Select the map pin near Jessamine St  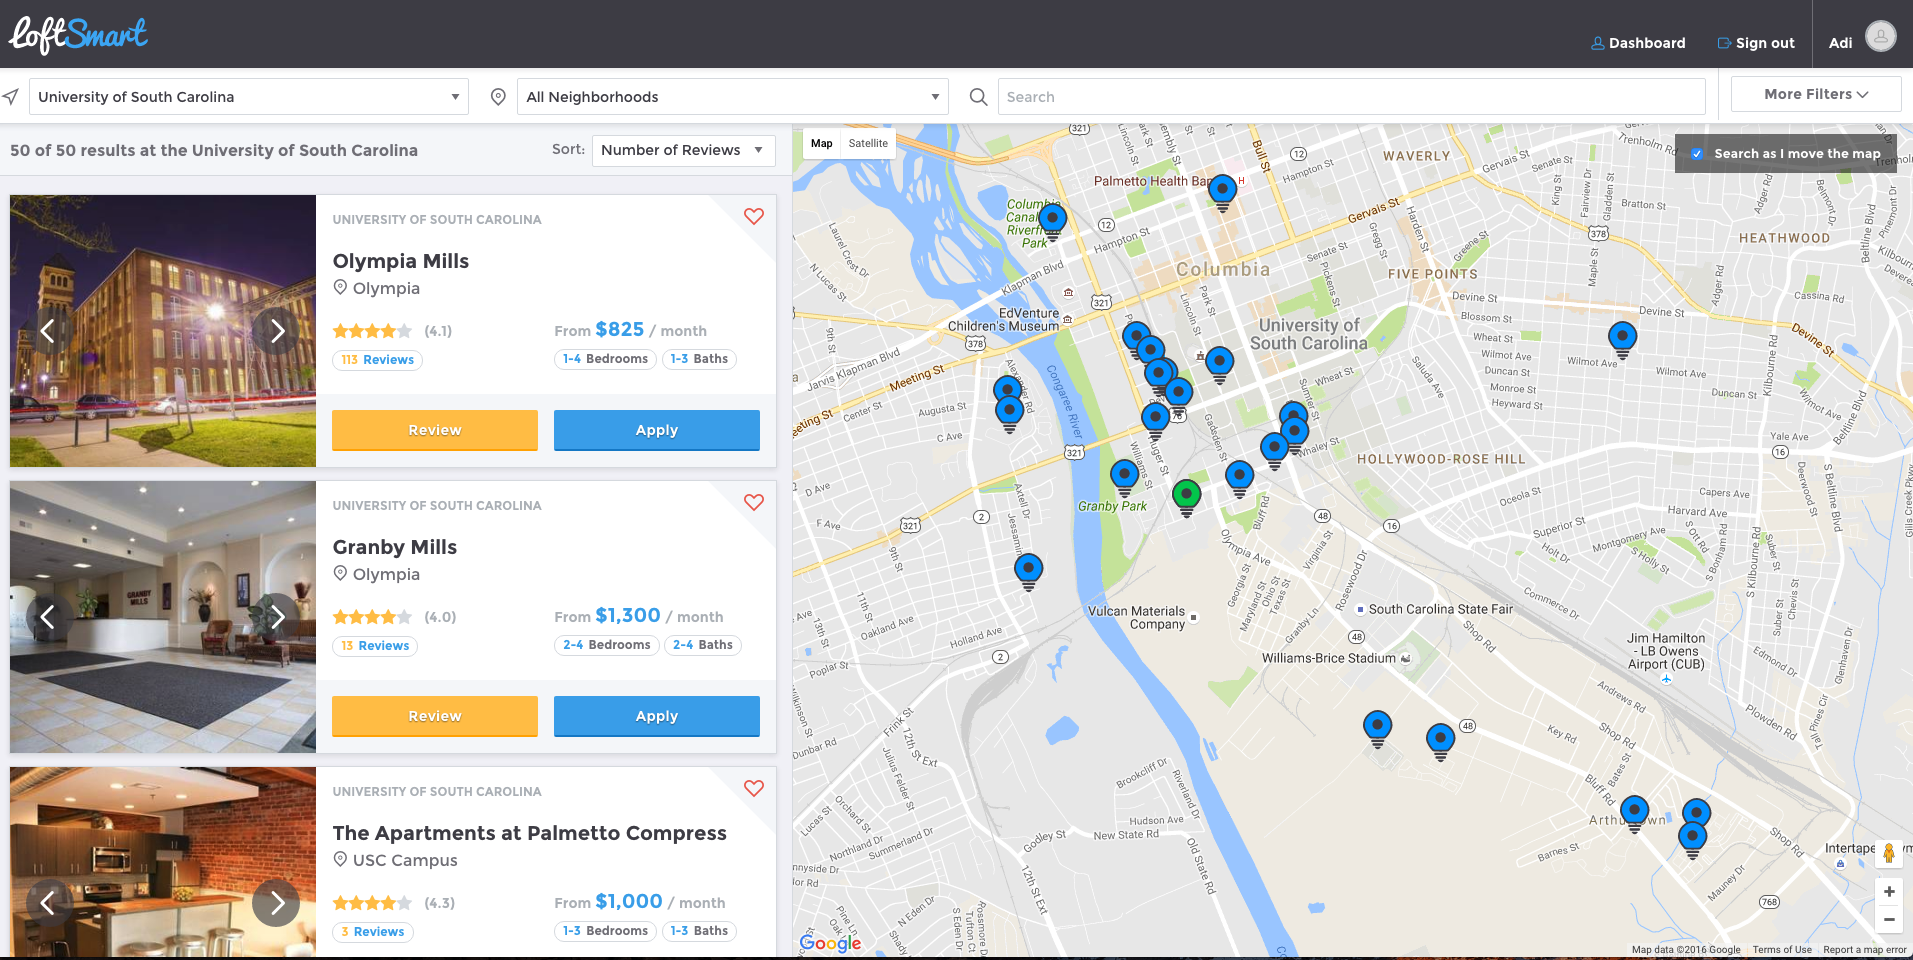[1028, 571]
